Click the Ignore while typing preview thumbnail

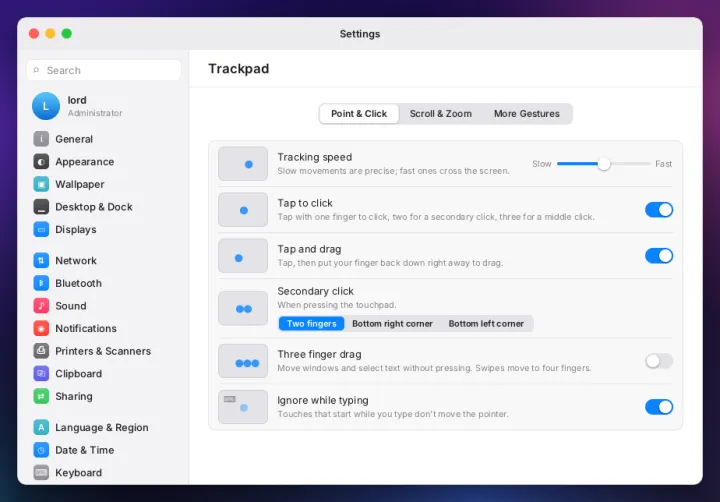pos(243,407)
